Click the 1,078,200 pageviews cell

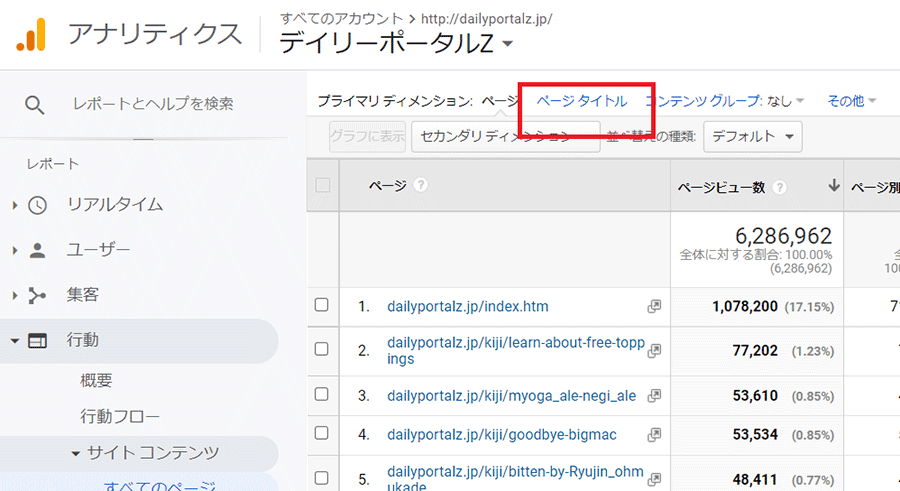coord(744,307)
